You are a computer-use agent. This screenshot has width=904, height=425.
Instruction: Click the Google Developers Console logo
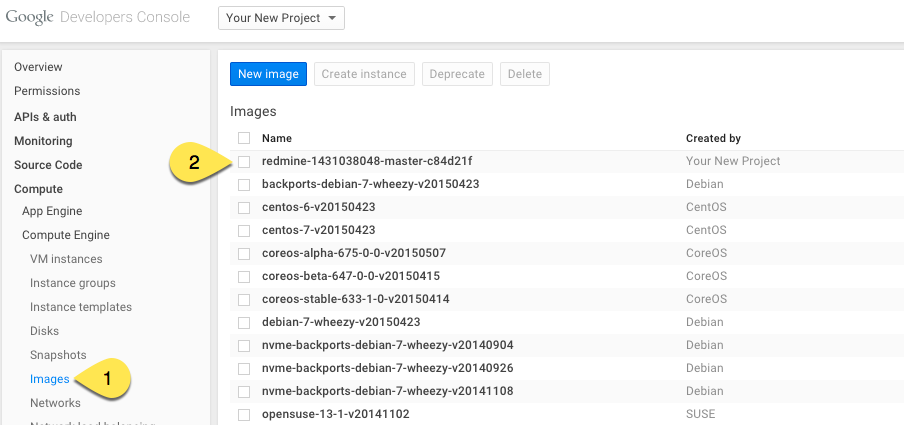tap(97, 17)
